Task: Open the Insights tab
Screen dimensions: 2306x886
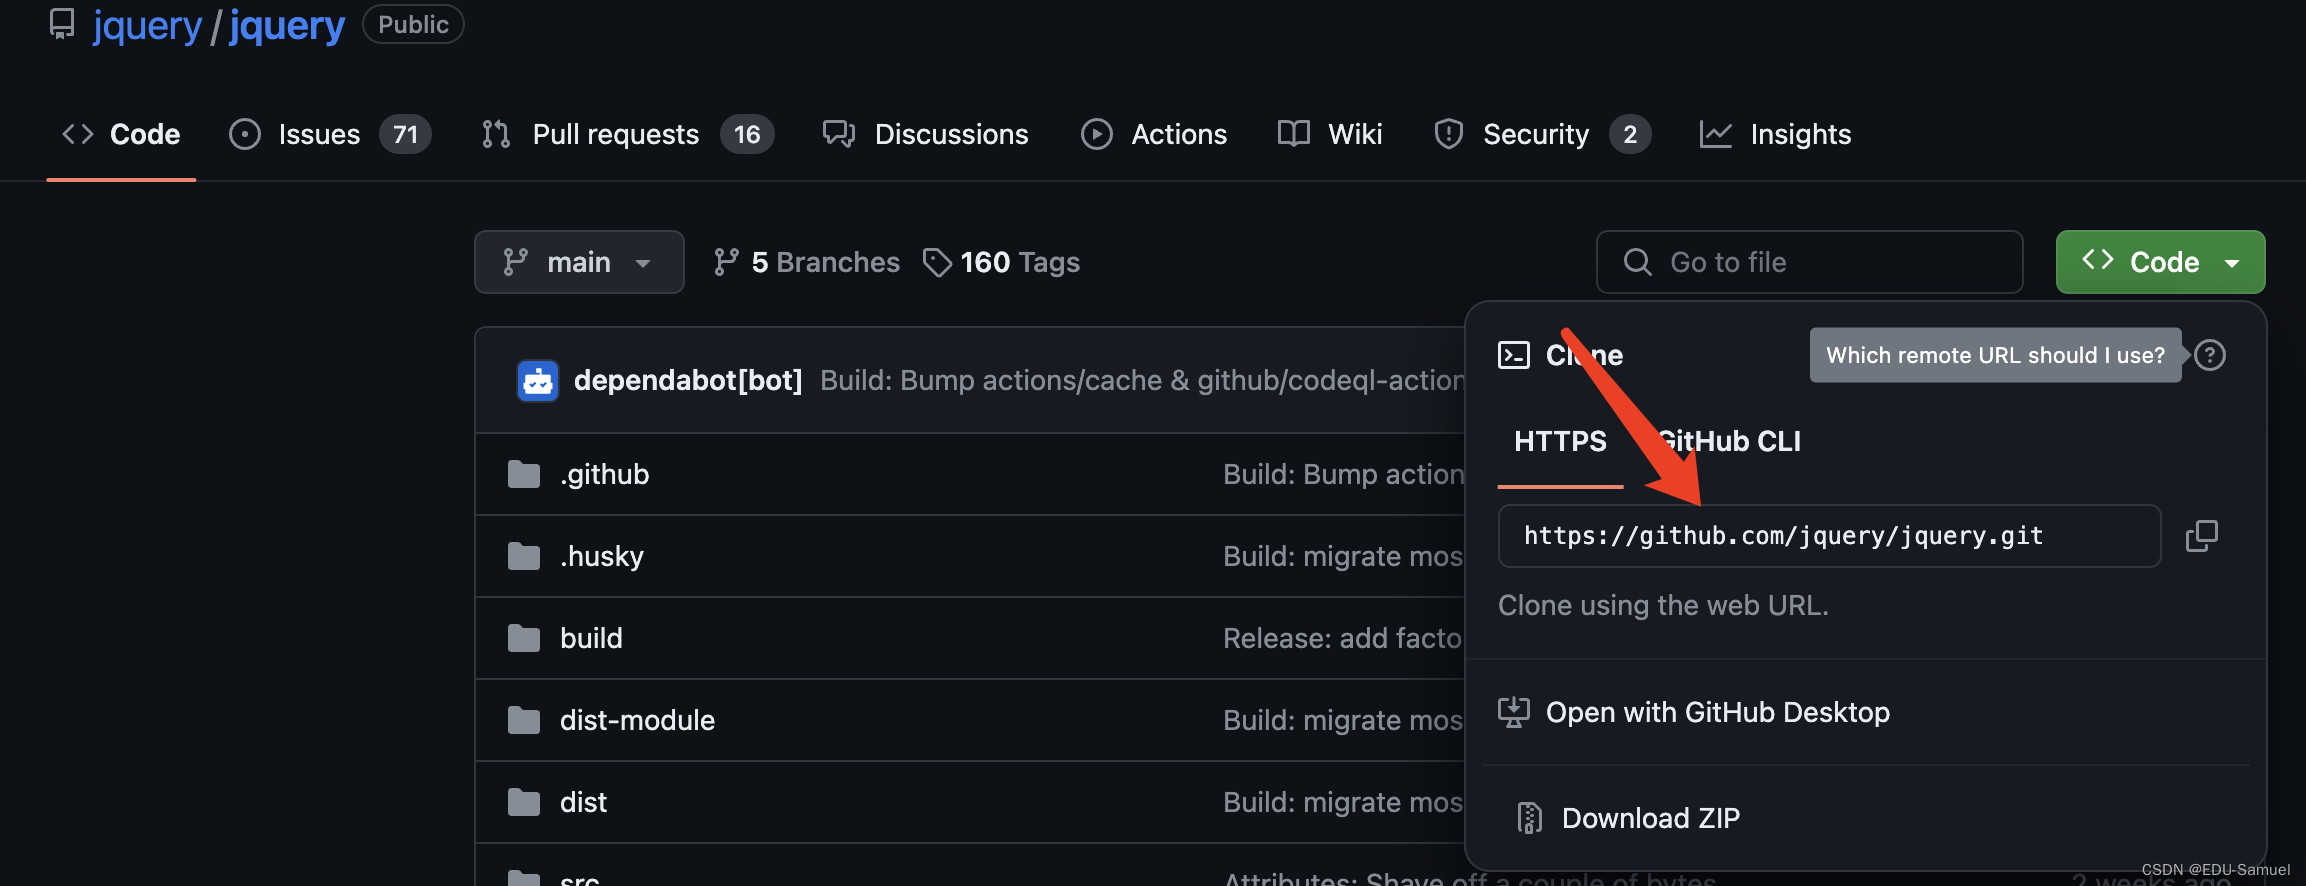Action: pyautogui.click(x=1776, y=134)
